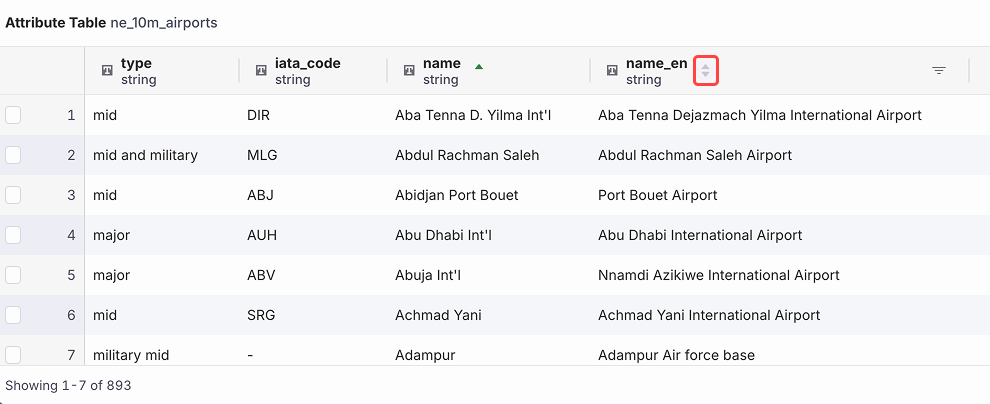This screenshot has height=404, width=990.
Task: Click the Abu Dhabi Int'l name cell
Action: coord(443,235)
